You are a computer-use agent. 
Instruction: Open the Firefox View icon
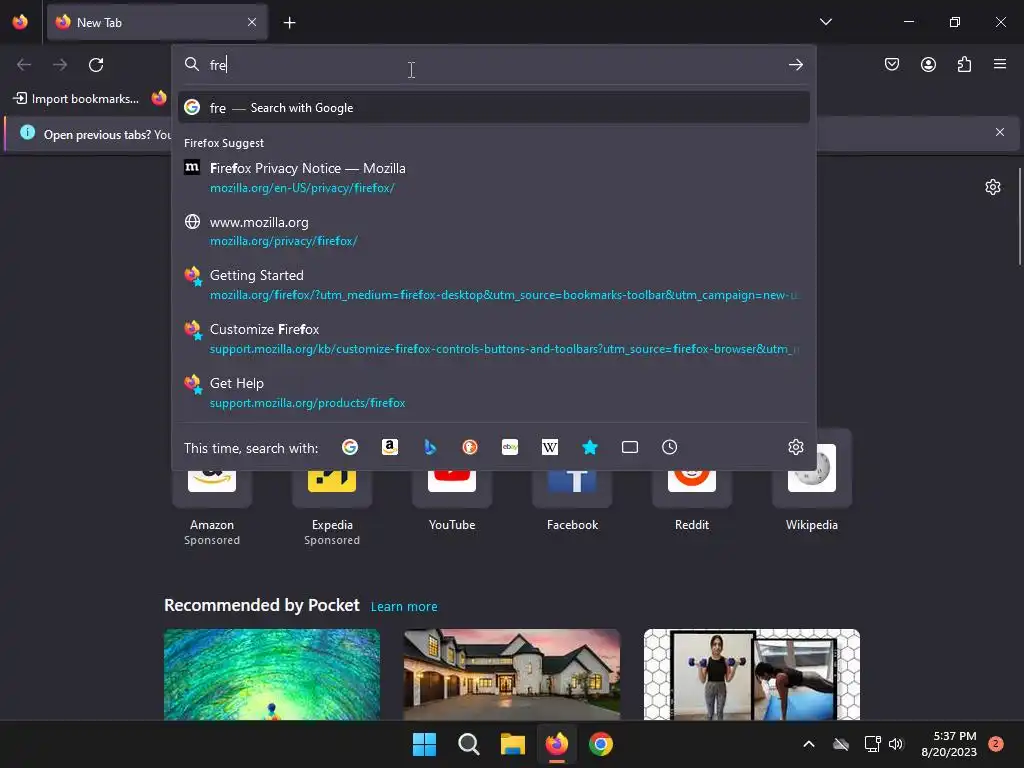[x=20, y=22]
